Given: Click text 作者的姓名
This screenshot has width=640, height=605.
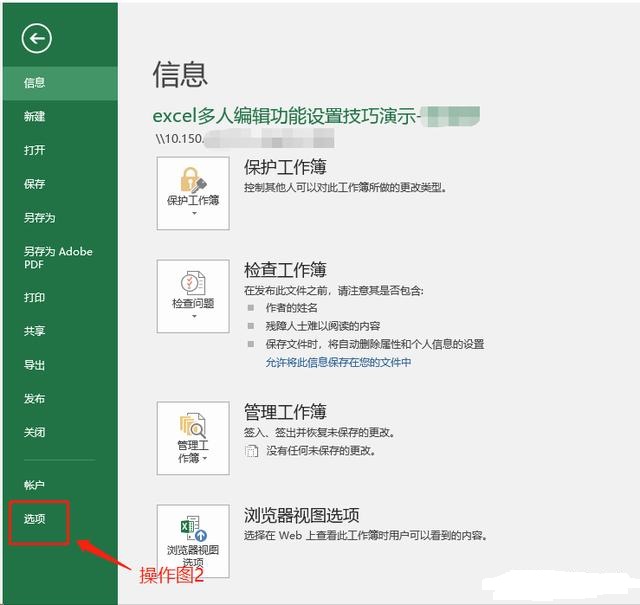Looking at the screenshot, I should tap(291, 308).
